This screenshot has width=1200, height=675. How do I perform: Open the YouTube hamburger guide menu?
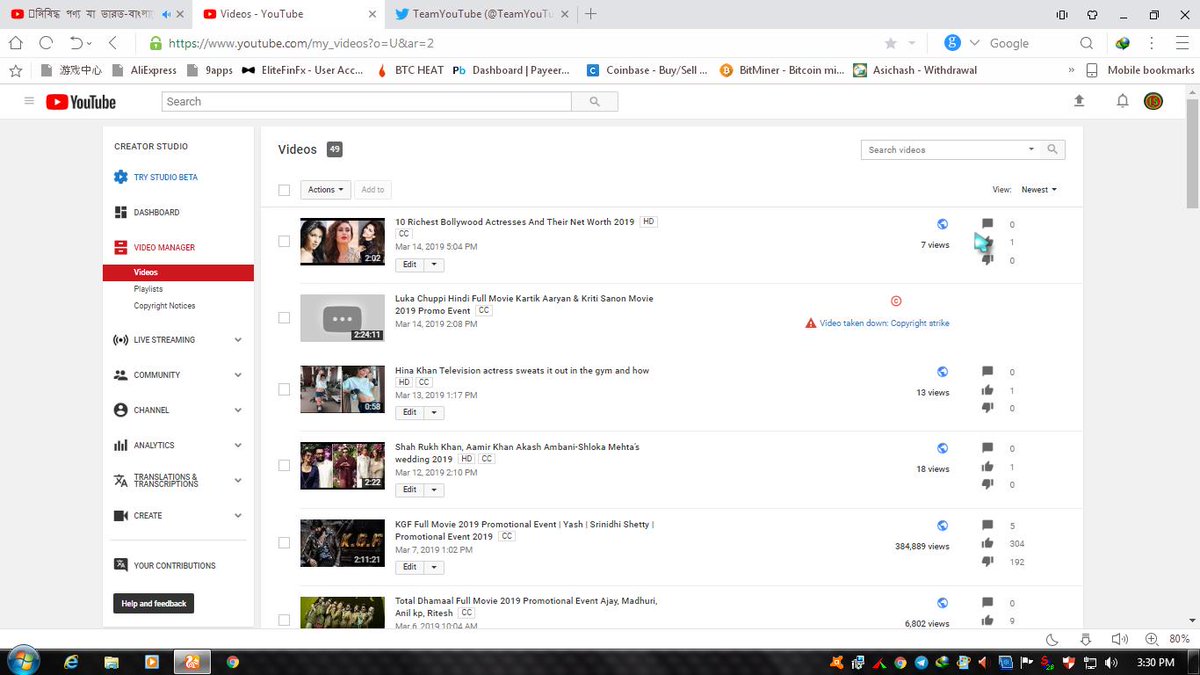(x=29, y=101)
